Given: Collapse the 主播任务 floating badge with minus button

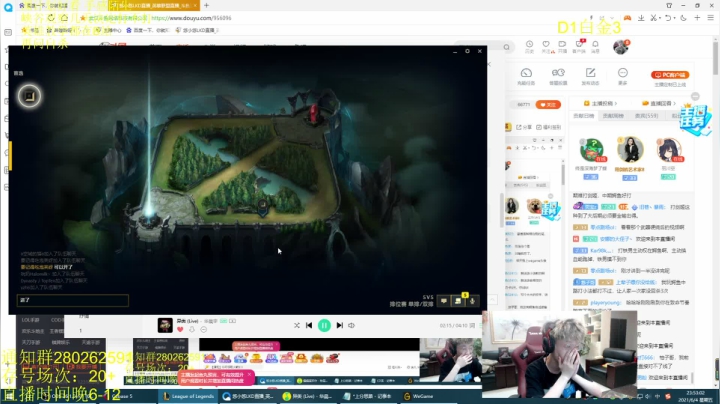Looking at the screenshot, I should coord(695,96).
